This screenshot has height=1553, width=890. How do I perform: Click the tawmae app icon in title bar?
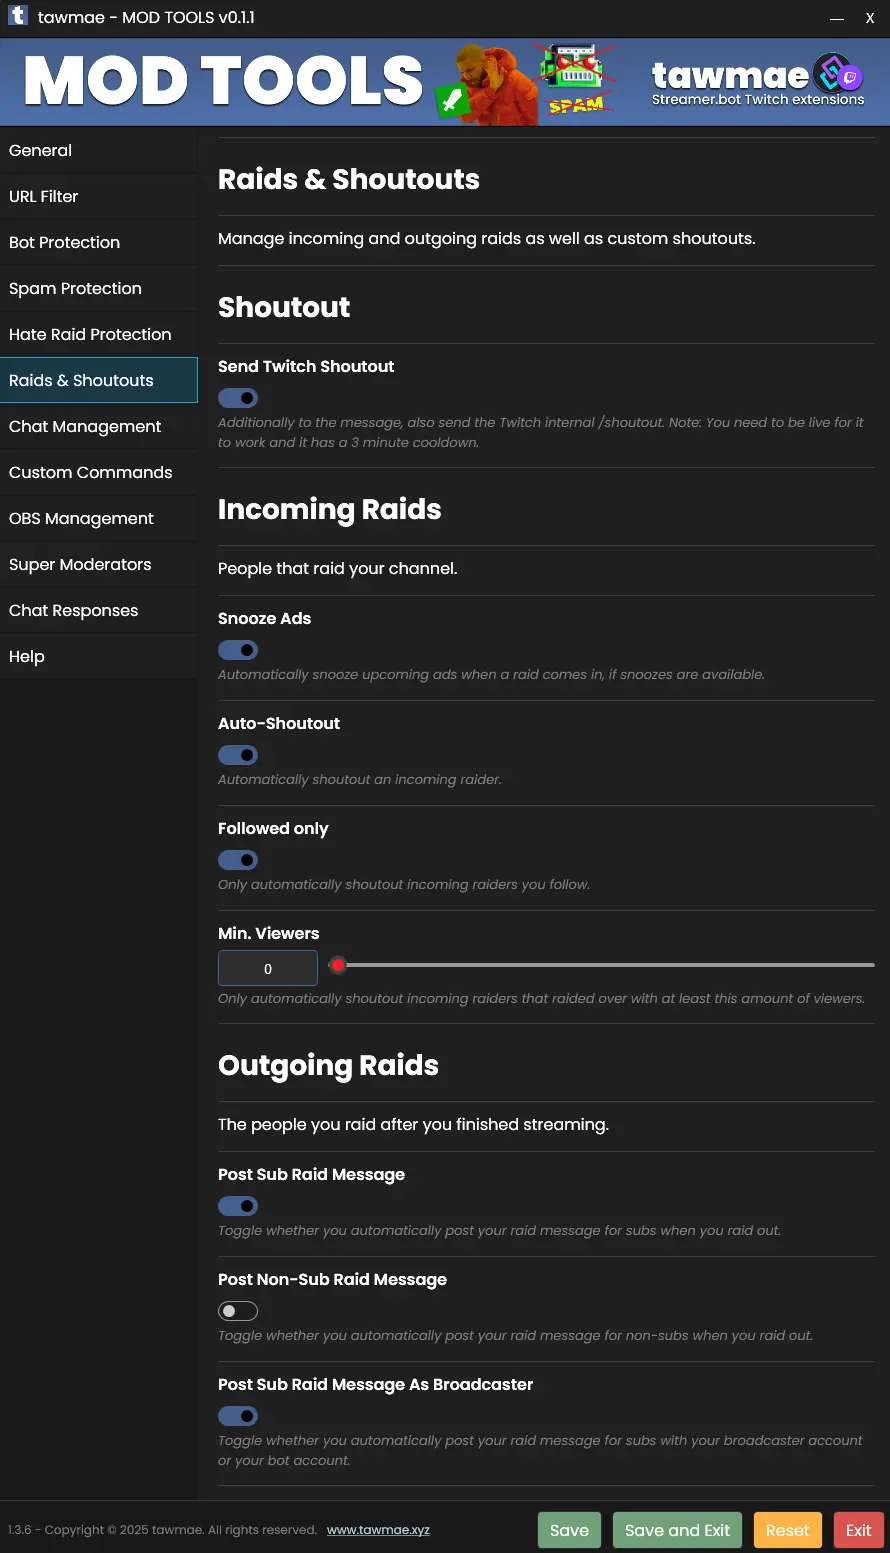(18, 17)
